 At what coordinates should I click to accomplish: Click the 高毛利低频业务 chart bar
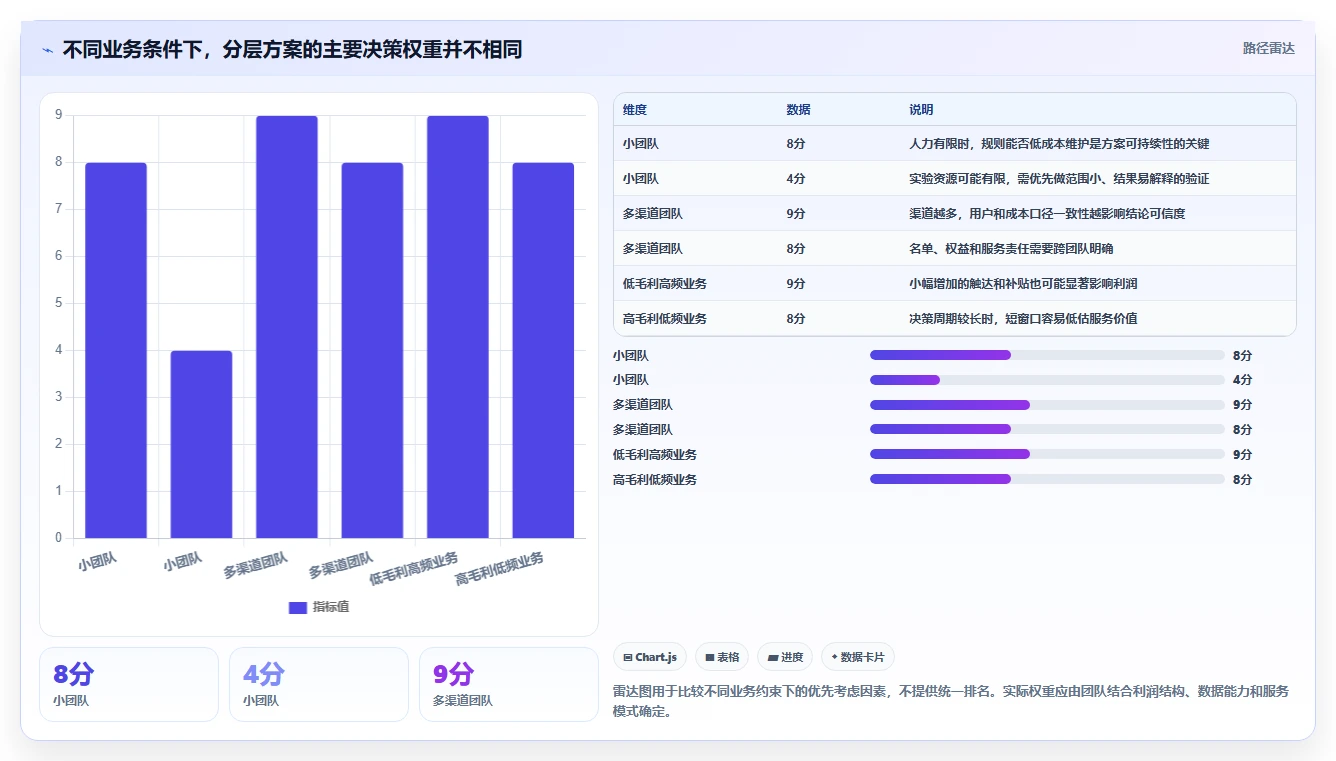(x=543, y=350)
